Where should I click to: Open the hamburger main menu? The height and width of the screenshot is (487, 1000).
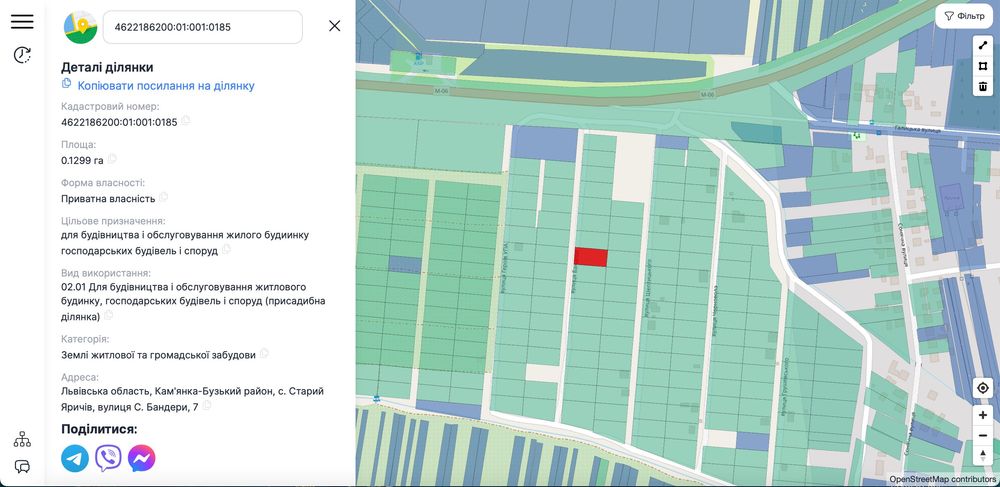22,20
